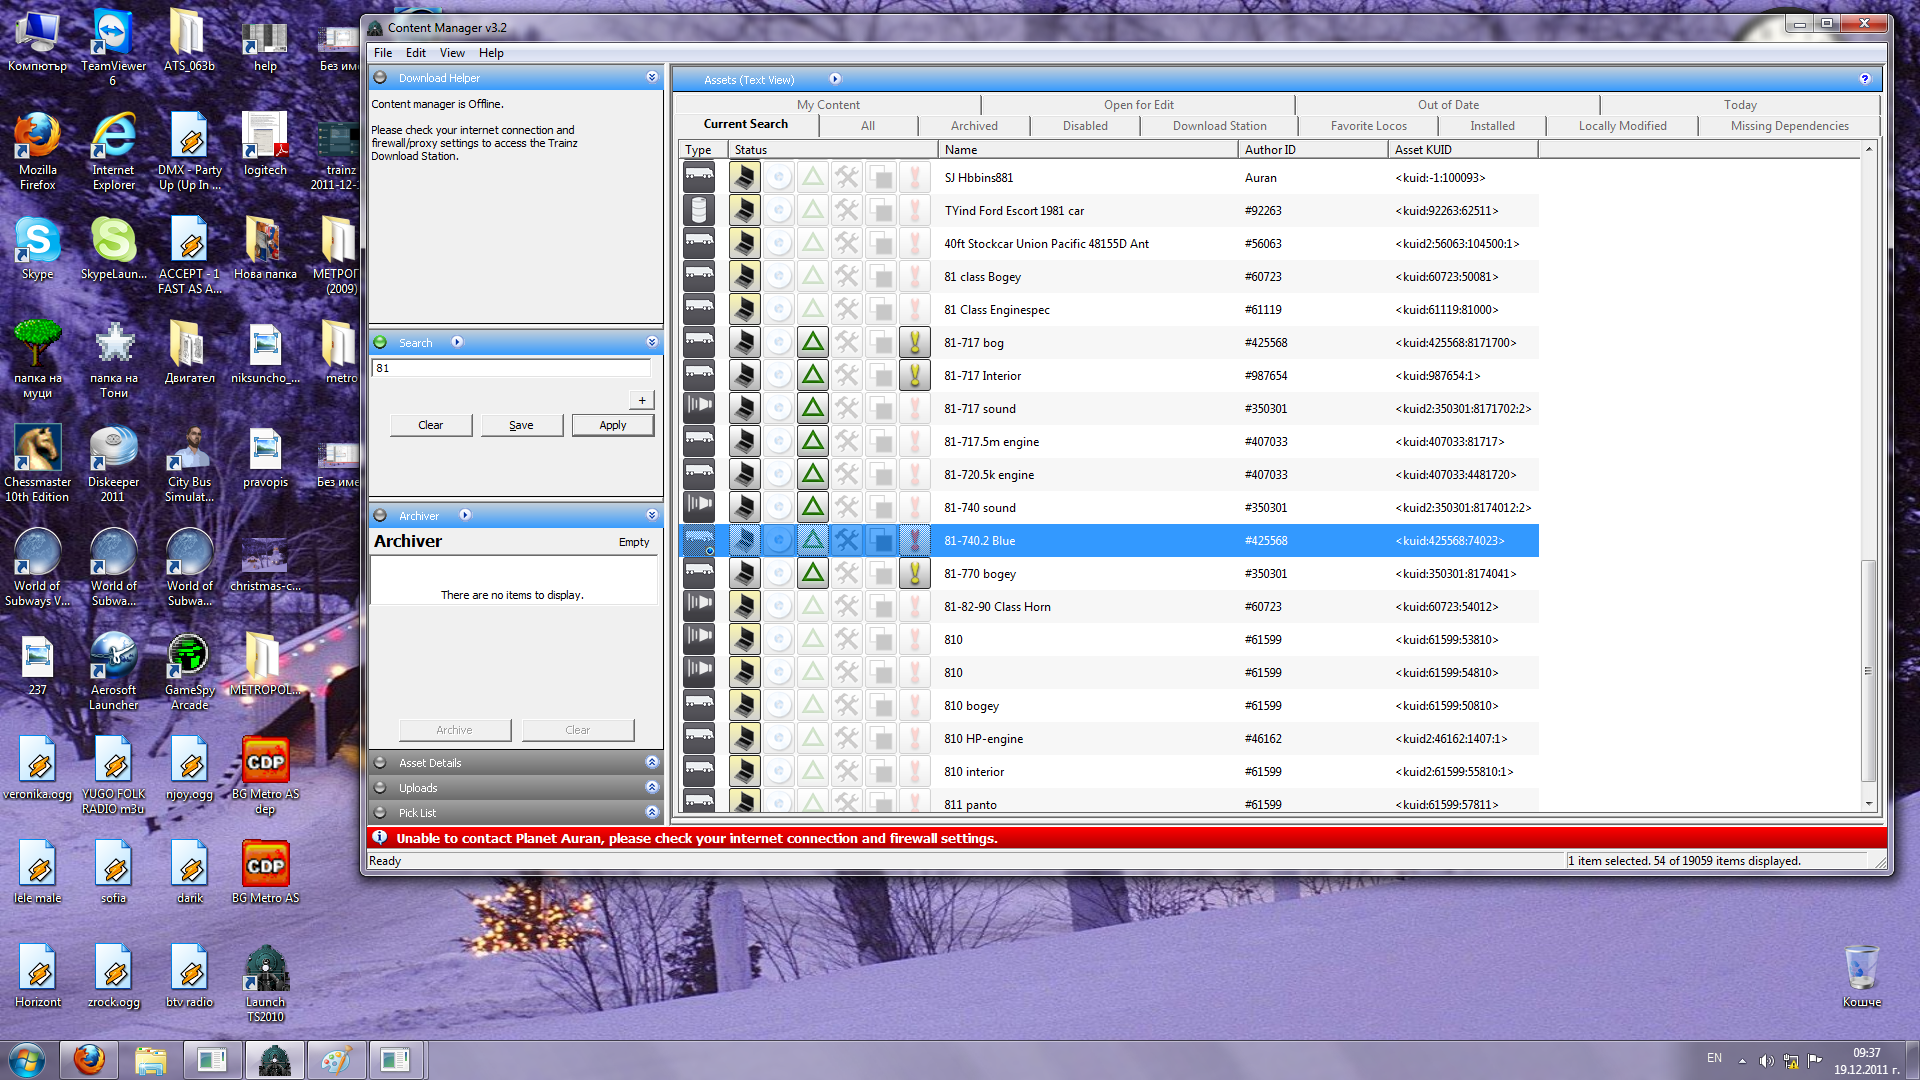Click the volume icon in system tray
The image size is (1920, 1080).
click(x=1766, y=1061)
